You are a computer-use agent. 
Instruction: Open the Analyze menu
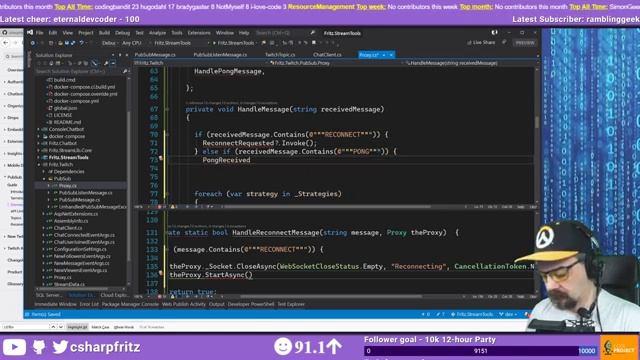[157, 33]
